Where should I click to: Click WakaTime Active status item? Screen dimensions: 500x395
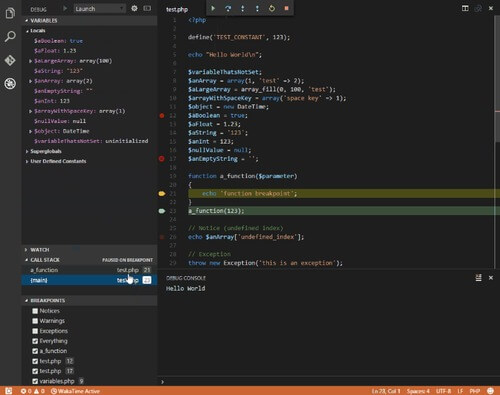tap(75, 391)
